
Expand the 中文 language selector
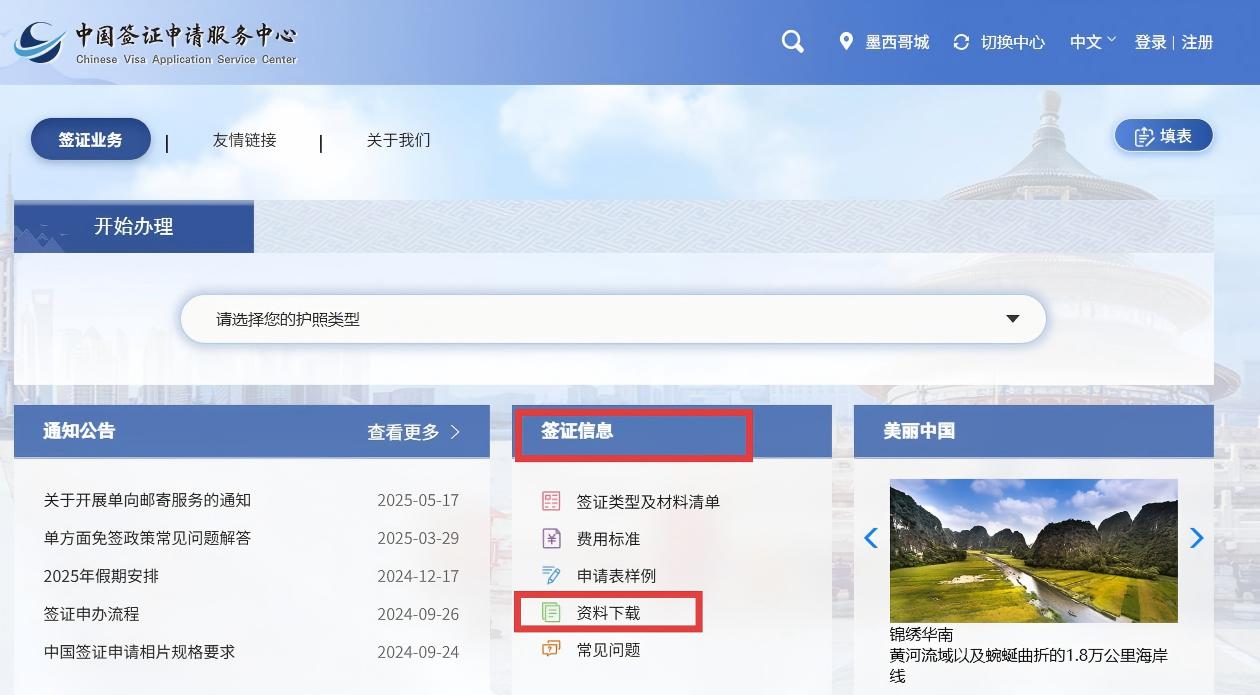click(x=1092, y=42)
